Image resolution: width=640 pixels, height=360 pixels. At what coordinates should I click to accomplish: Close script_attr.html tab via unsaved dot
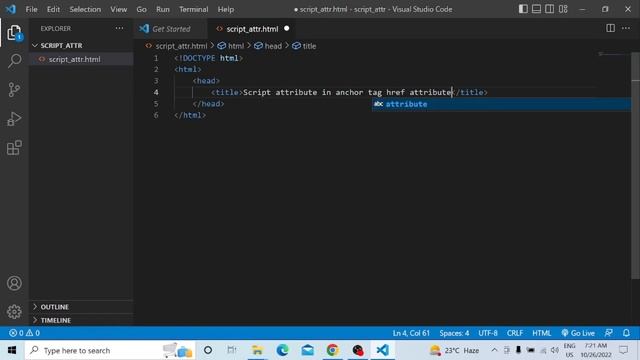click(287, 29)
